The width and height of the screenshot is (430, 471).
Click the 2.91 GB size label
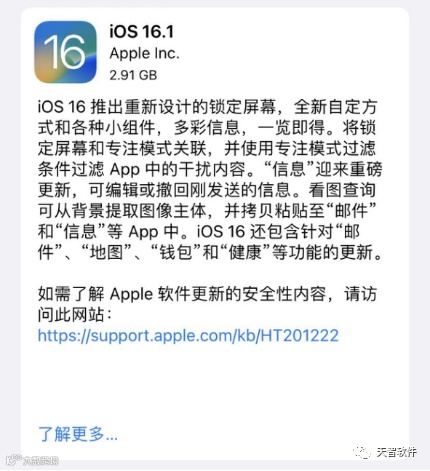[x=133, y=75]
